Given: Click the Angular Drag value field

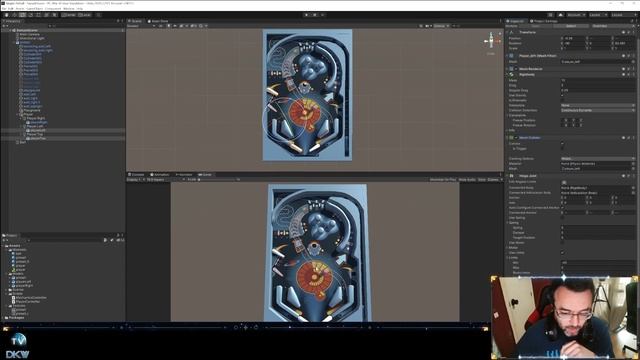Looking at the screenshot, I should 598,90.
